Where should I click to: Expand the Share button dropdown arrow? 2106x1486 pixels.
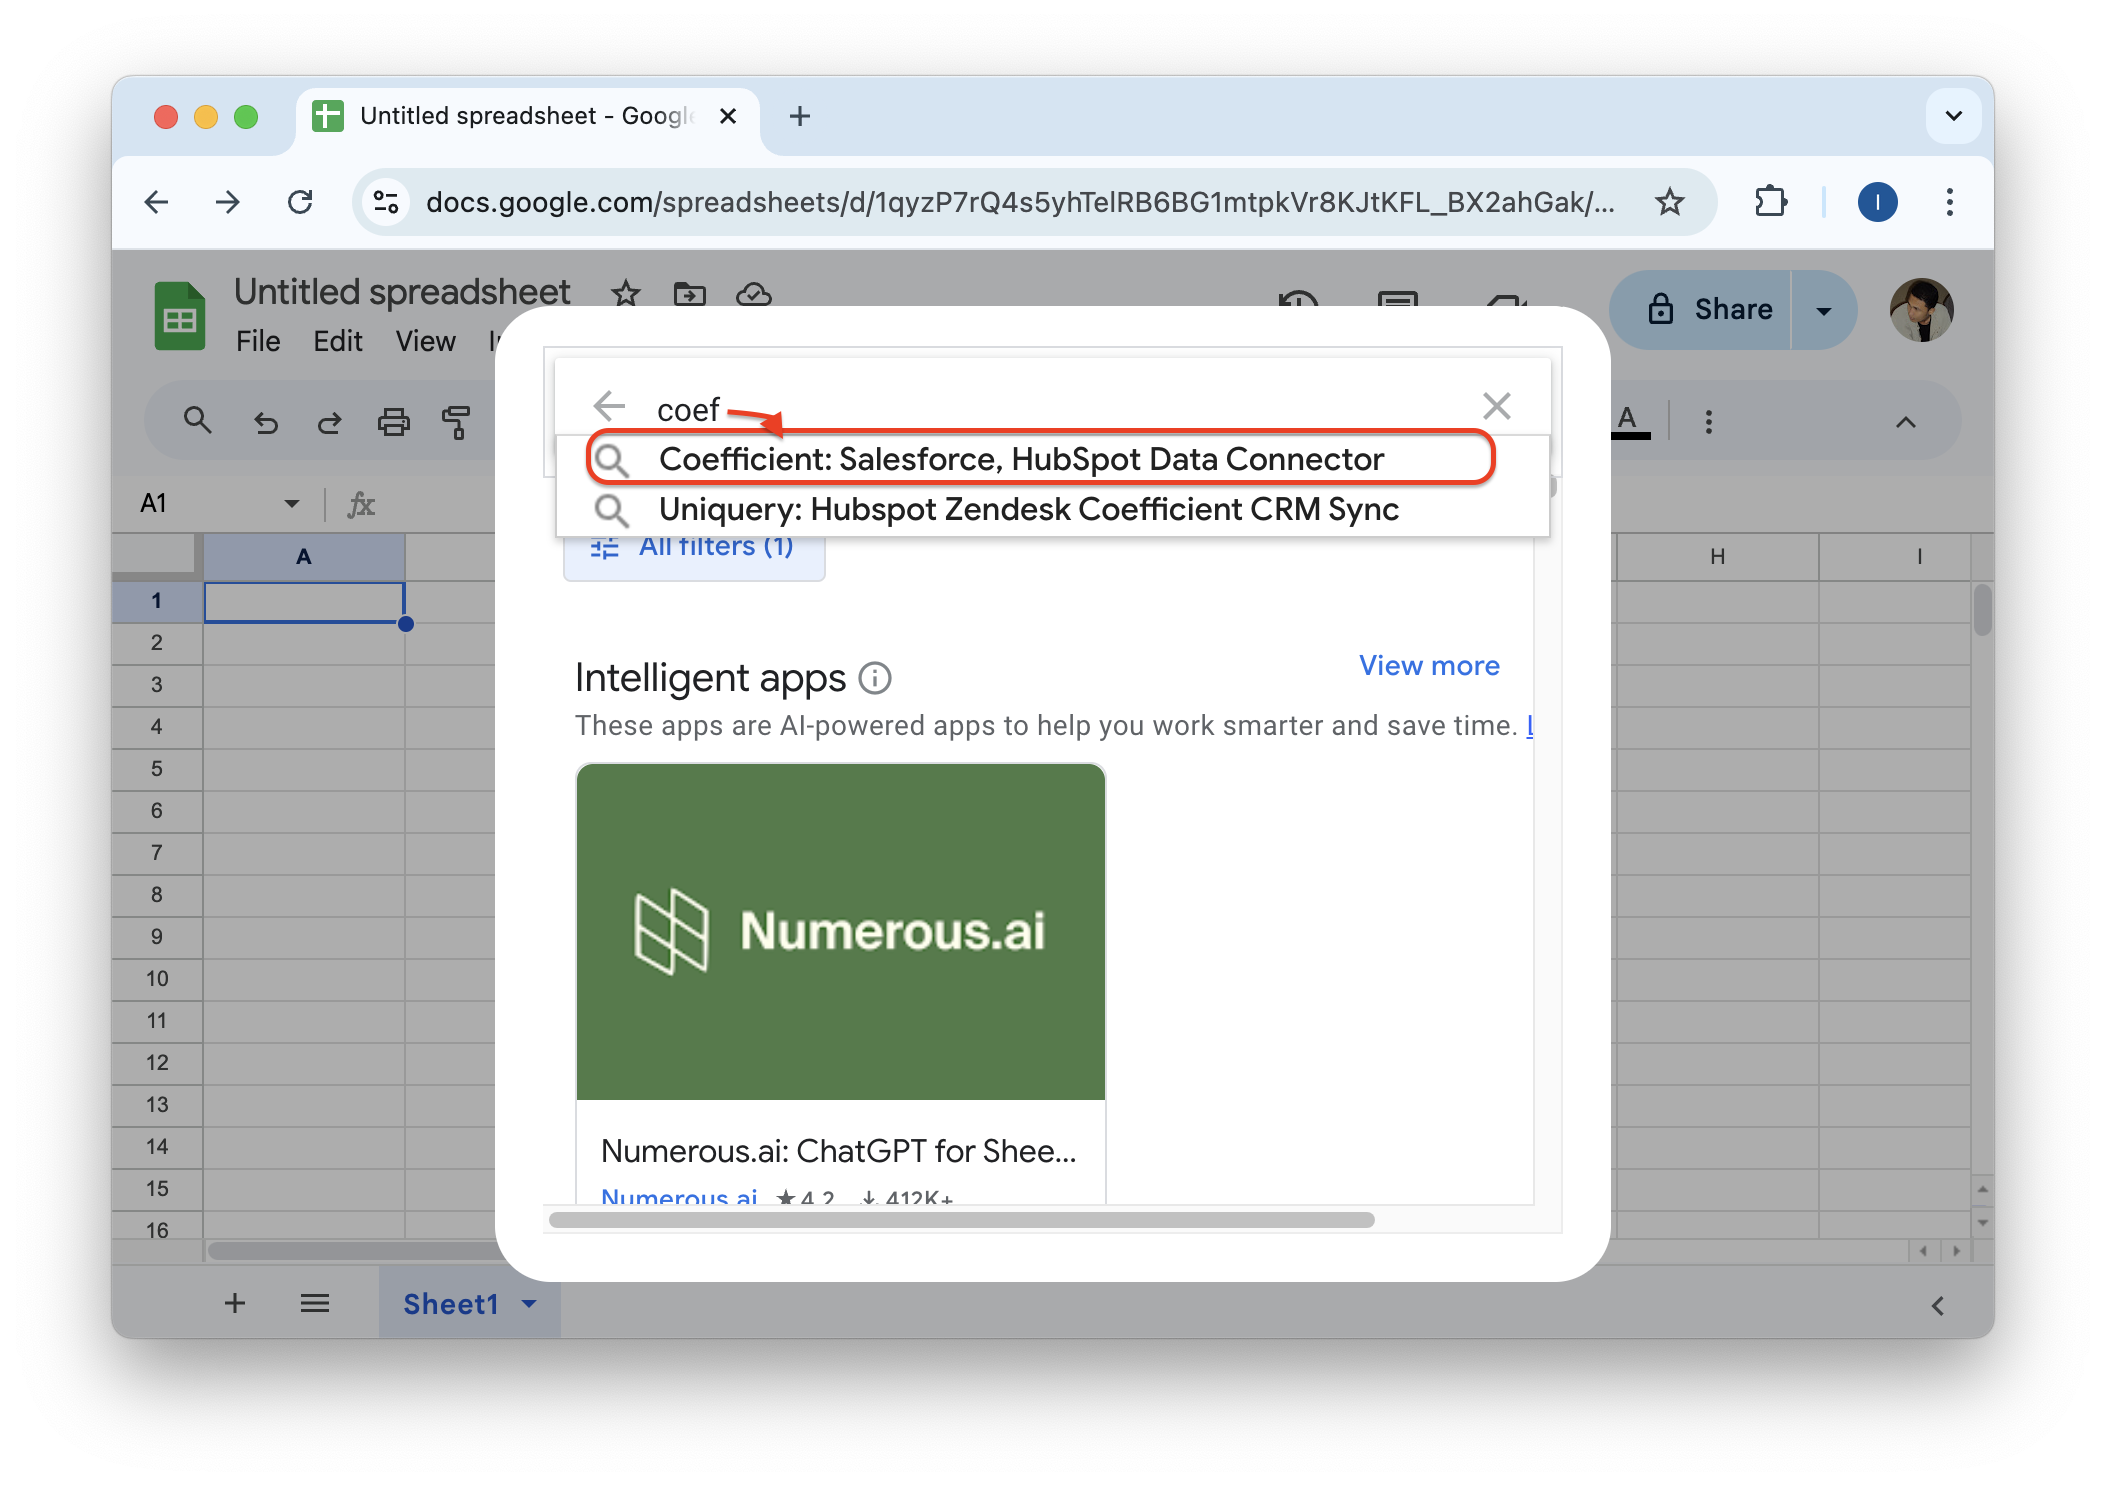(x=1824, y=310)
